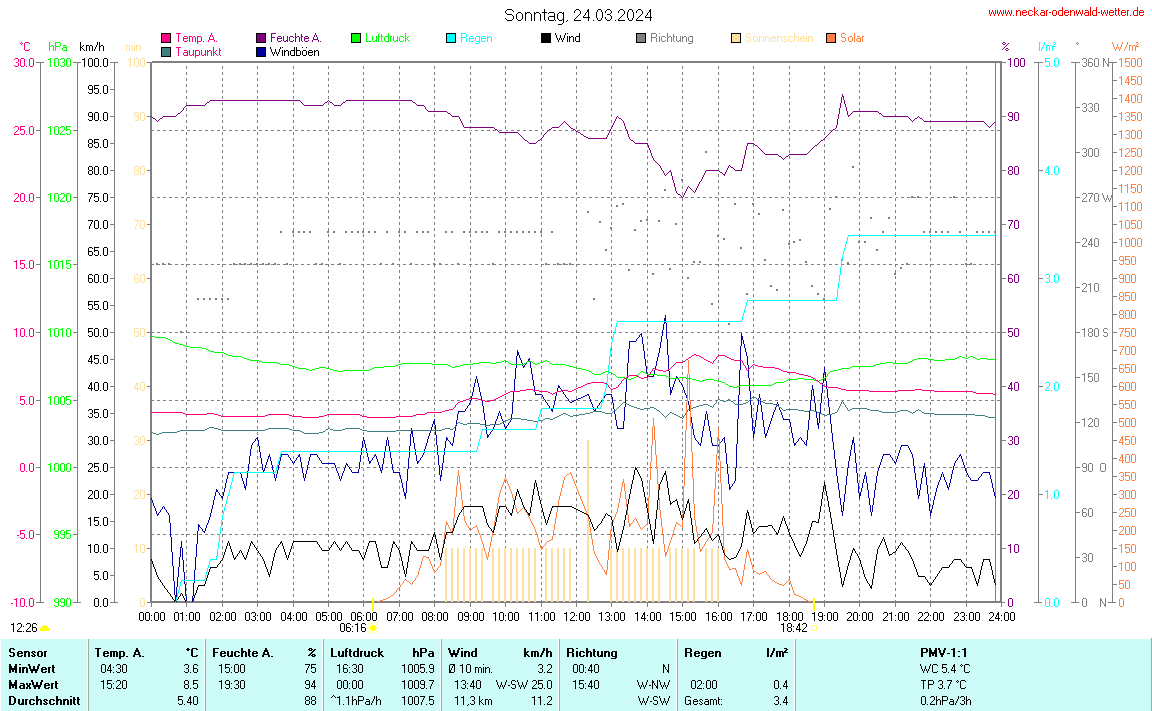The width and height of the screenshot is (1152, 711).
Task: Click the Sonnenschein legend square
Action: pyautogui.click(x=736, y=38)
